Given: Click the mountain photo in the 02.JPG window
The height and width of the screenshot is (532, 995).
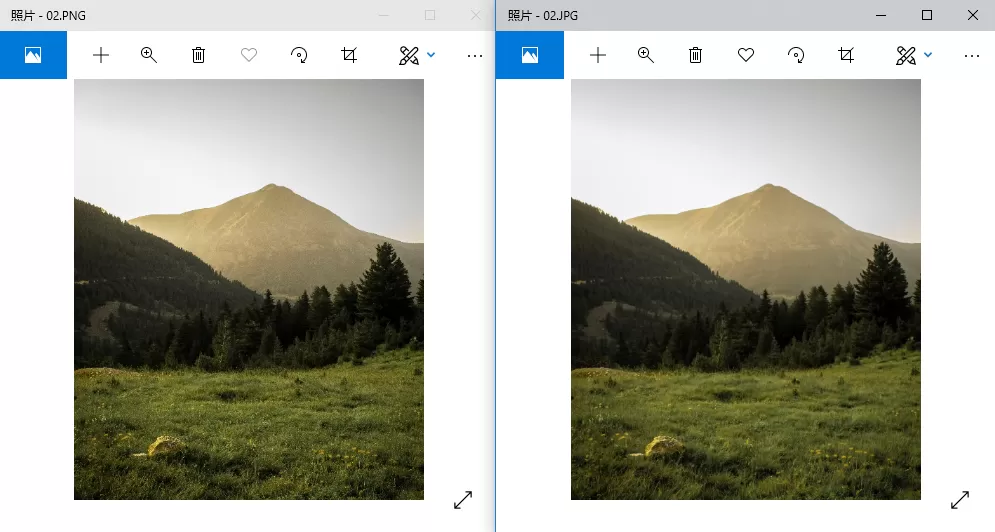Looking at the screenshot, I should (746, 289).
